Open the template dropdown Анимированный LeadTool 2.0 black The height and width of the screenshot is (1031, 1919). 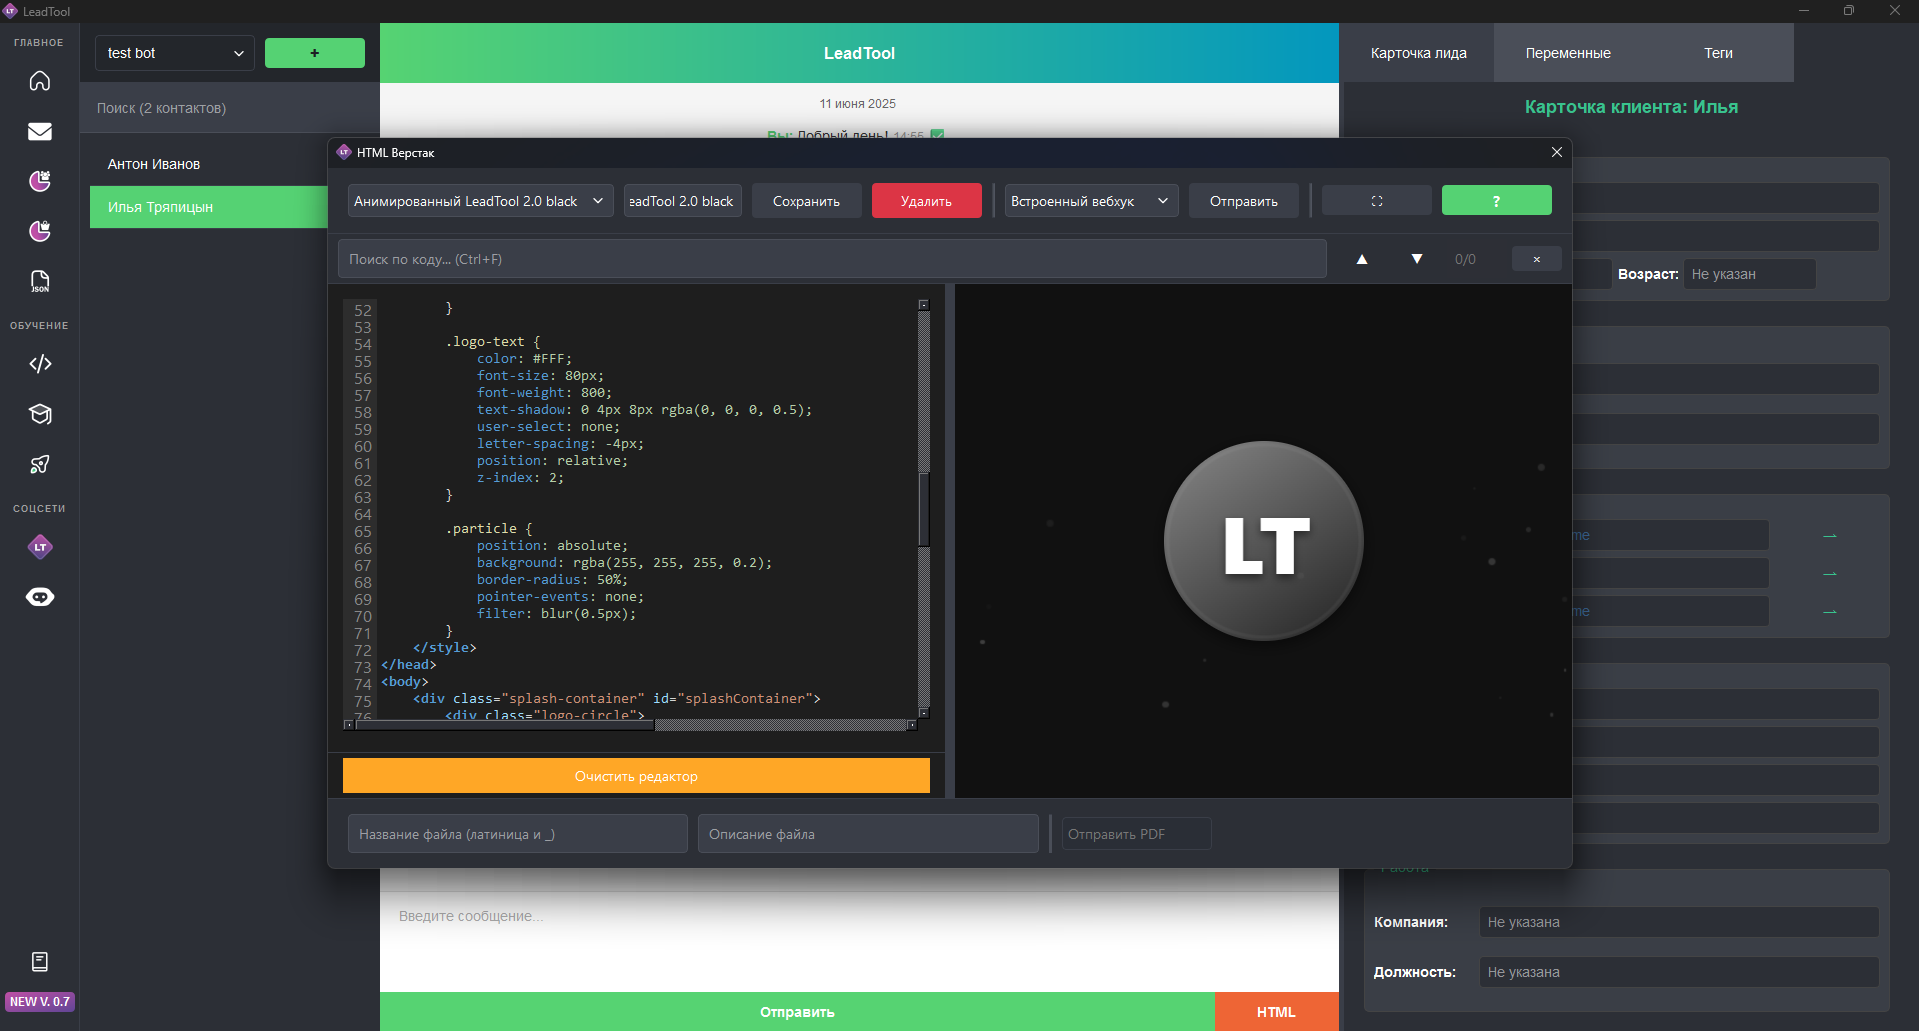pyautogui.click(x=481, y=201)
